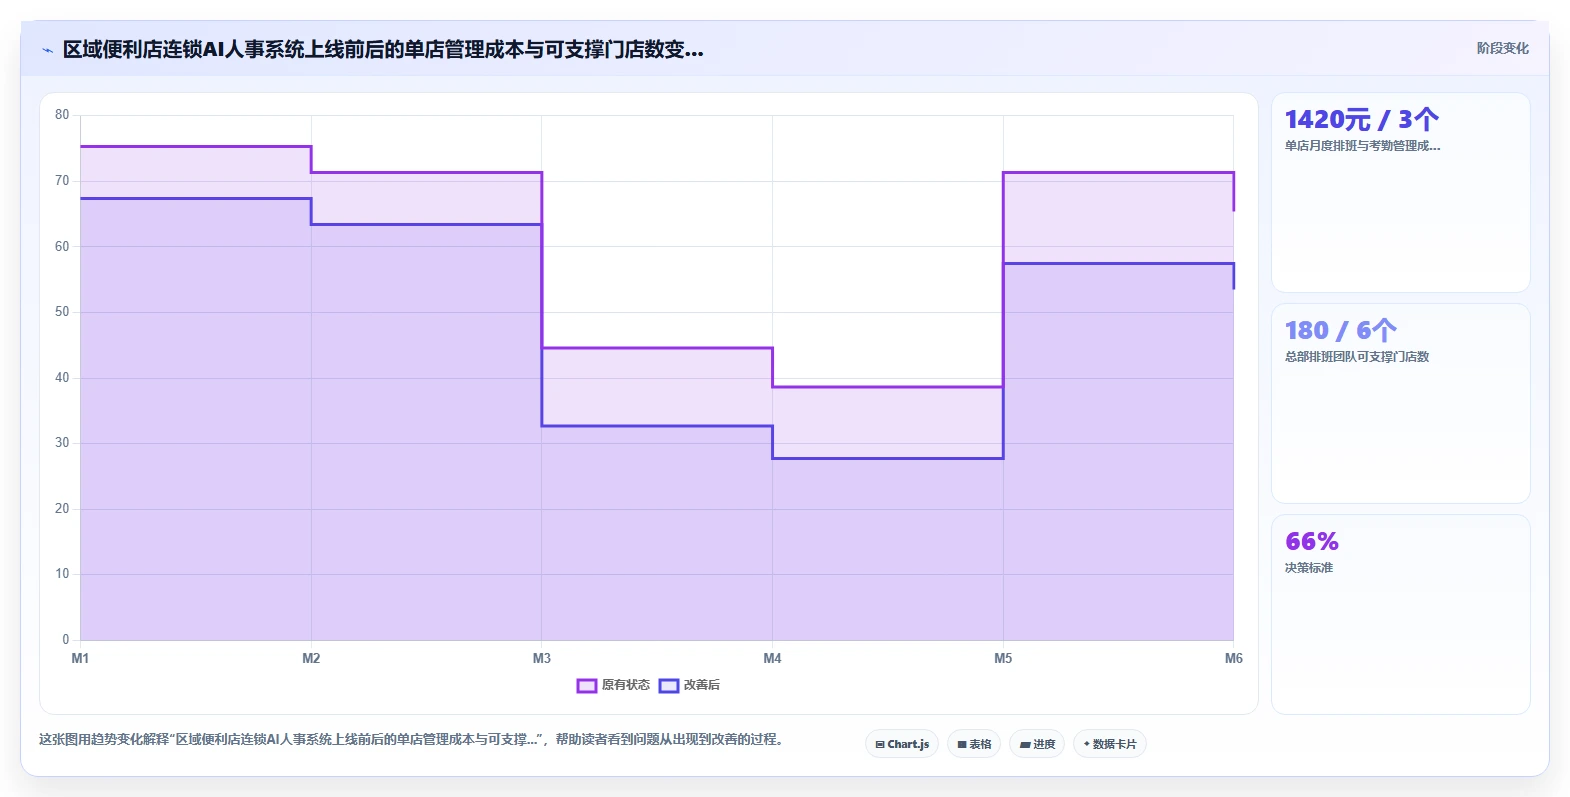Screen dimensions: 1570x797
Task: Click the trend icon beside the title
Action: pyautogui.click(x=47, y=50)
